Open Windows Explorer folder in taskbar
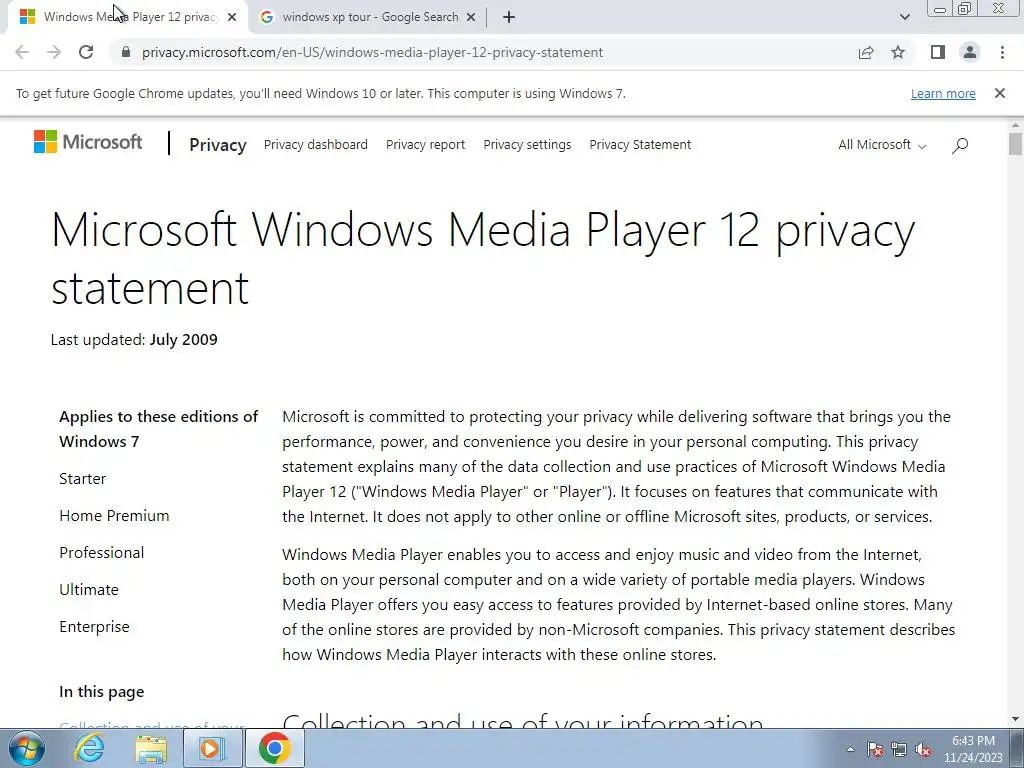Viewport: 1024px width, 768px height. pos(151,749)
